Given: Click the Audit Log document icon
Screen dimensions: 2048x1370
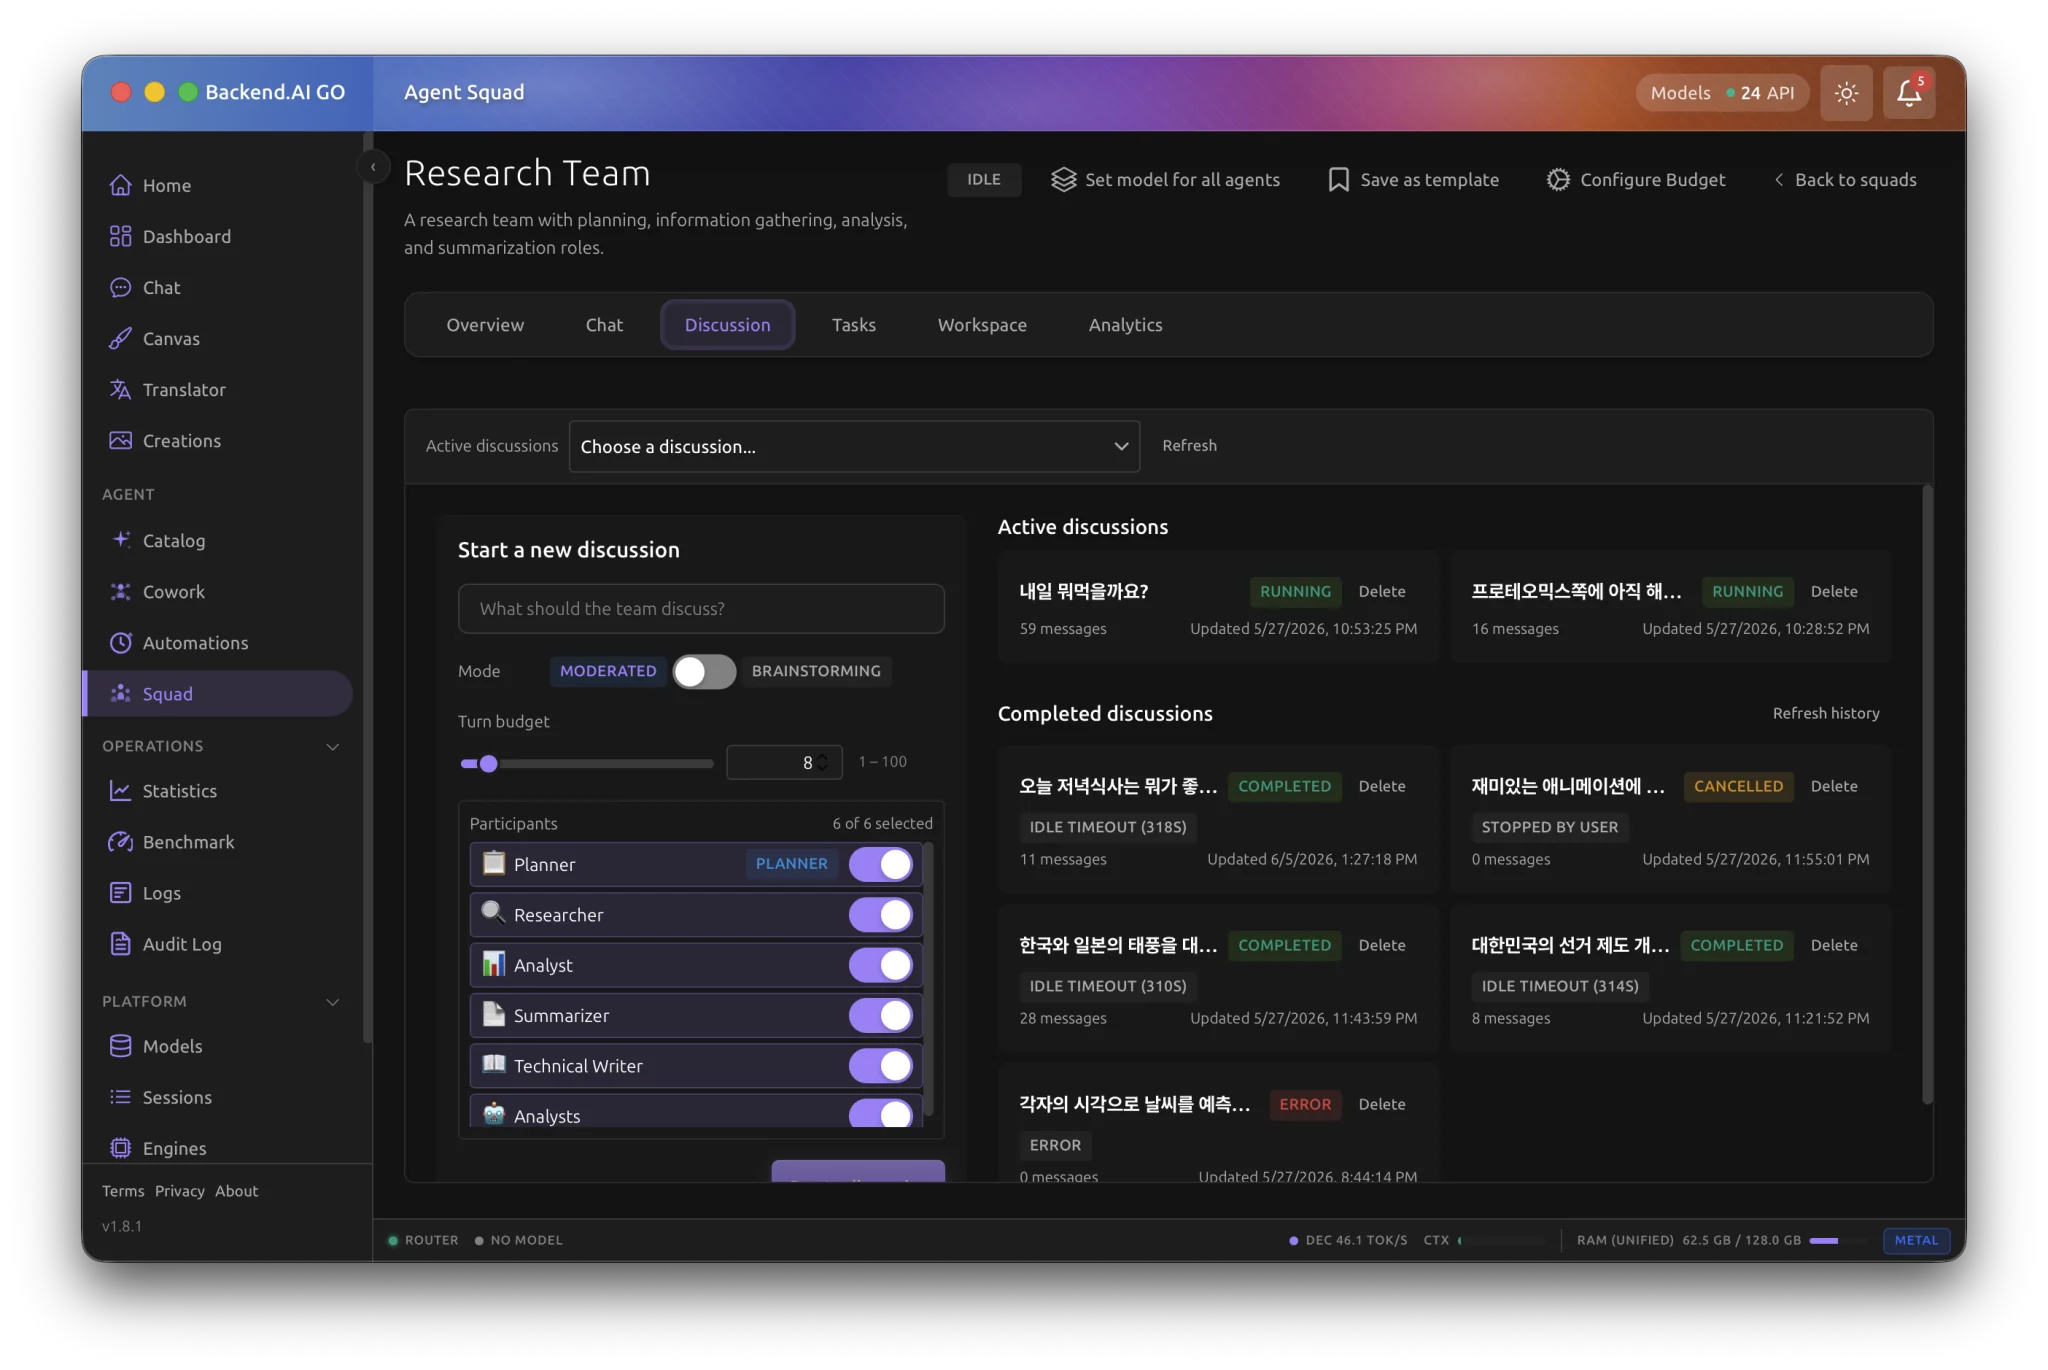Looking at the screenshot, I should tap(120, 943).
